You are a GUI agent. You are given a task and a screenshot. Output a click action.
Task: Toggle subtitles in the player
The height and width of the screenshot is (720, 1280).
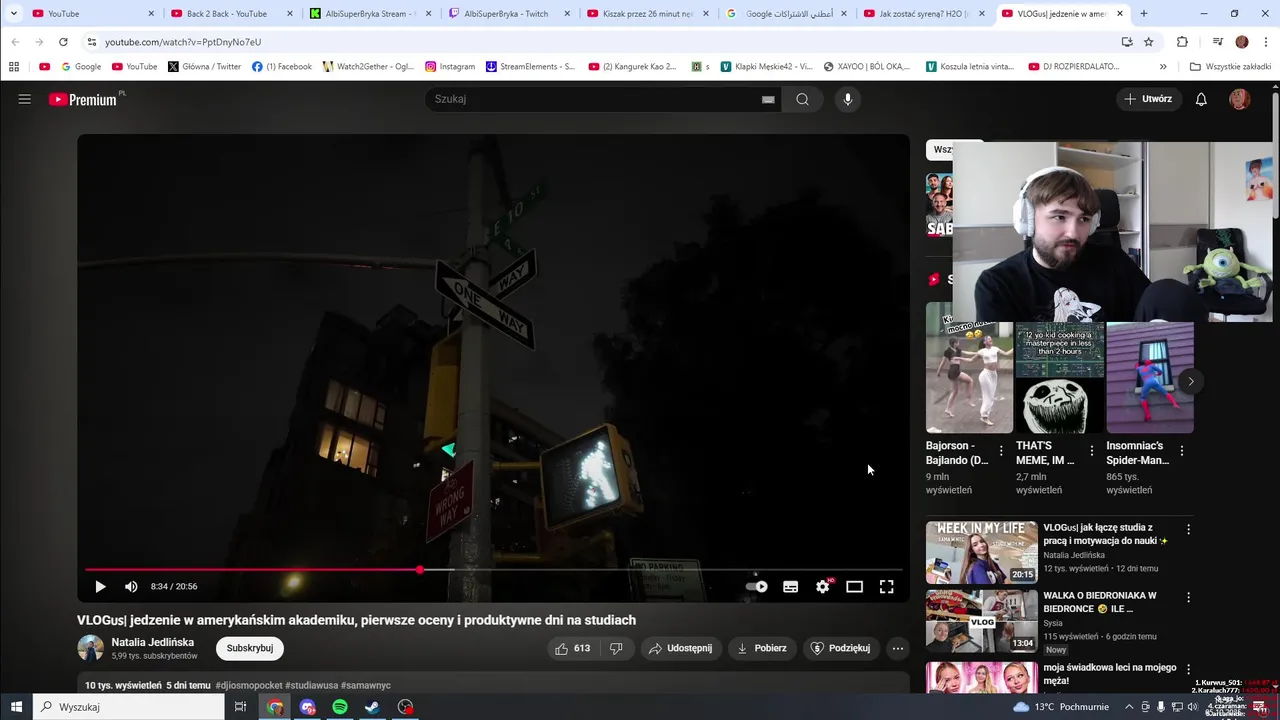tap(790, 587)
